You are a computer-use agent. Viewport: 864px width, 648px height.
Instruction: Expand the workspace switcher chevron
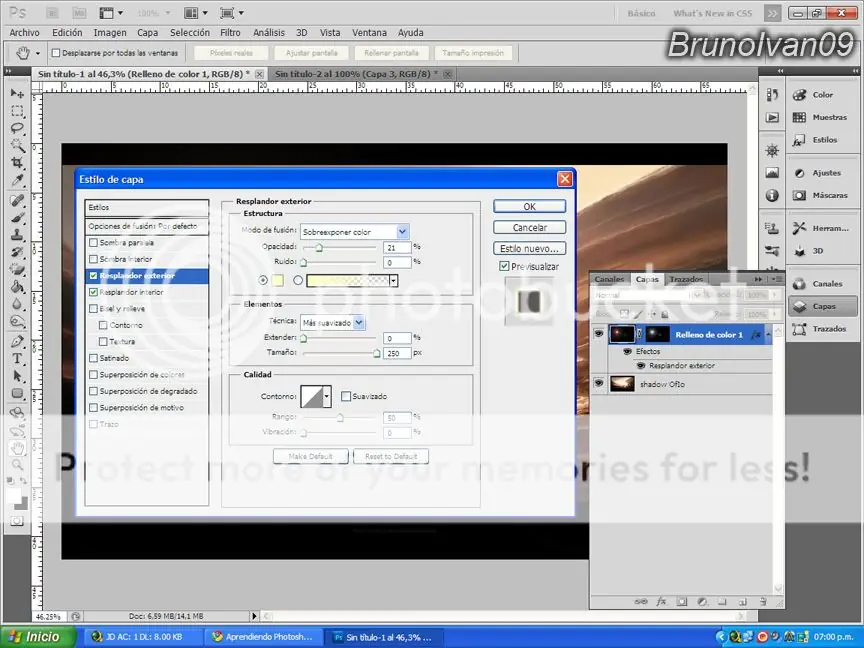coord(773,13)
